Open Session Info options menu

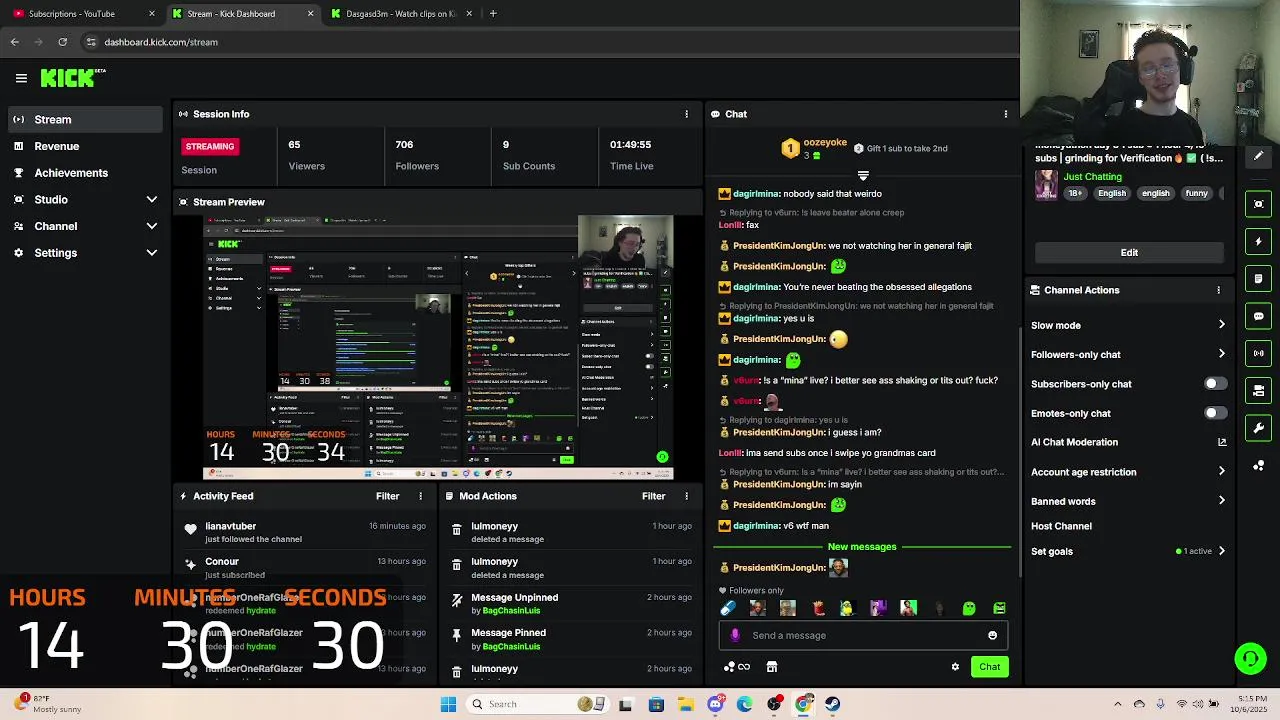(686, 114)
